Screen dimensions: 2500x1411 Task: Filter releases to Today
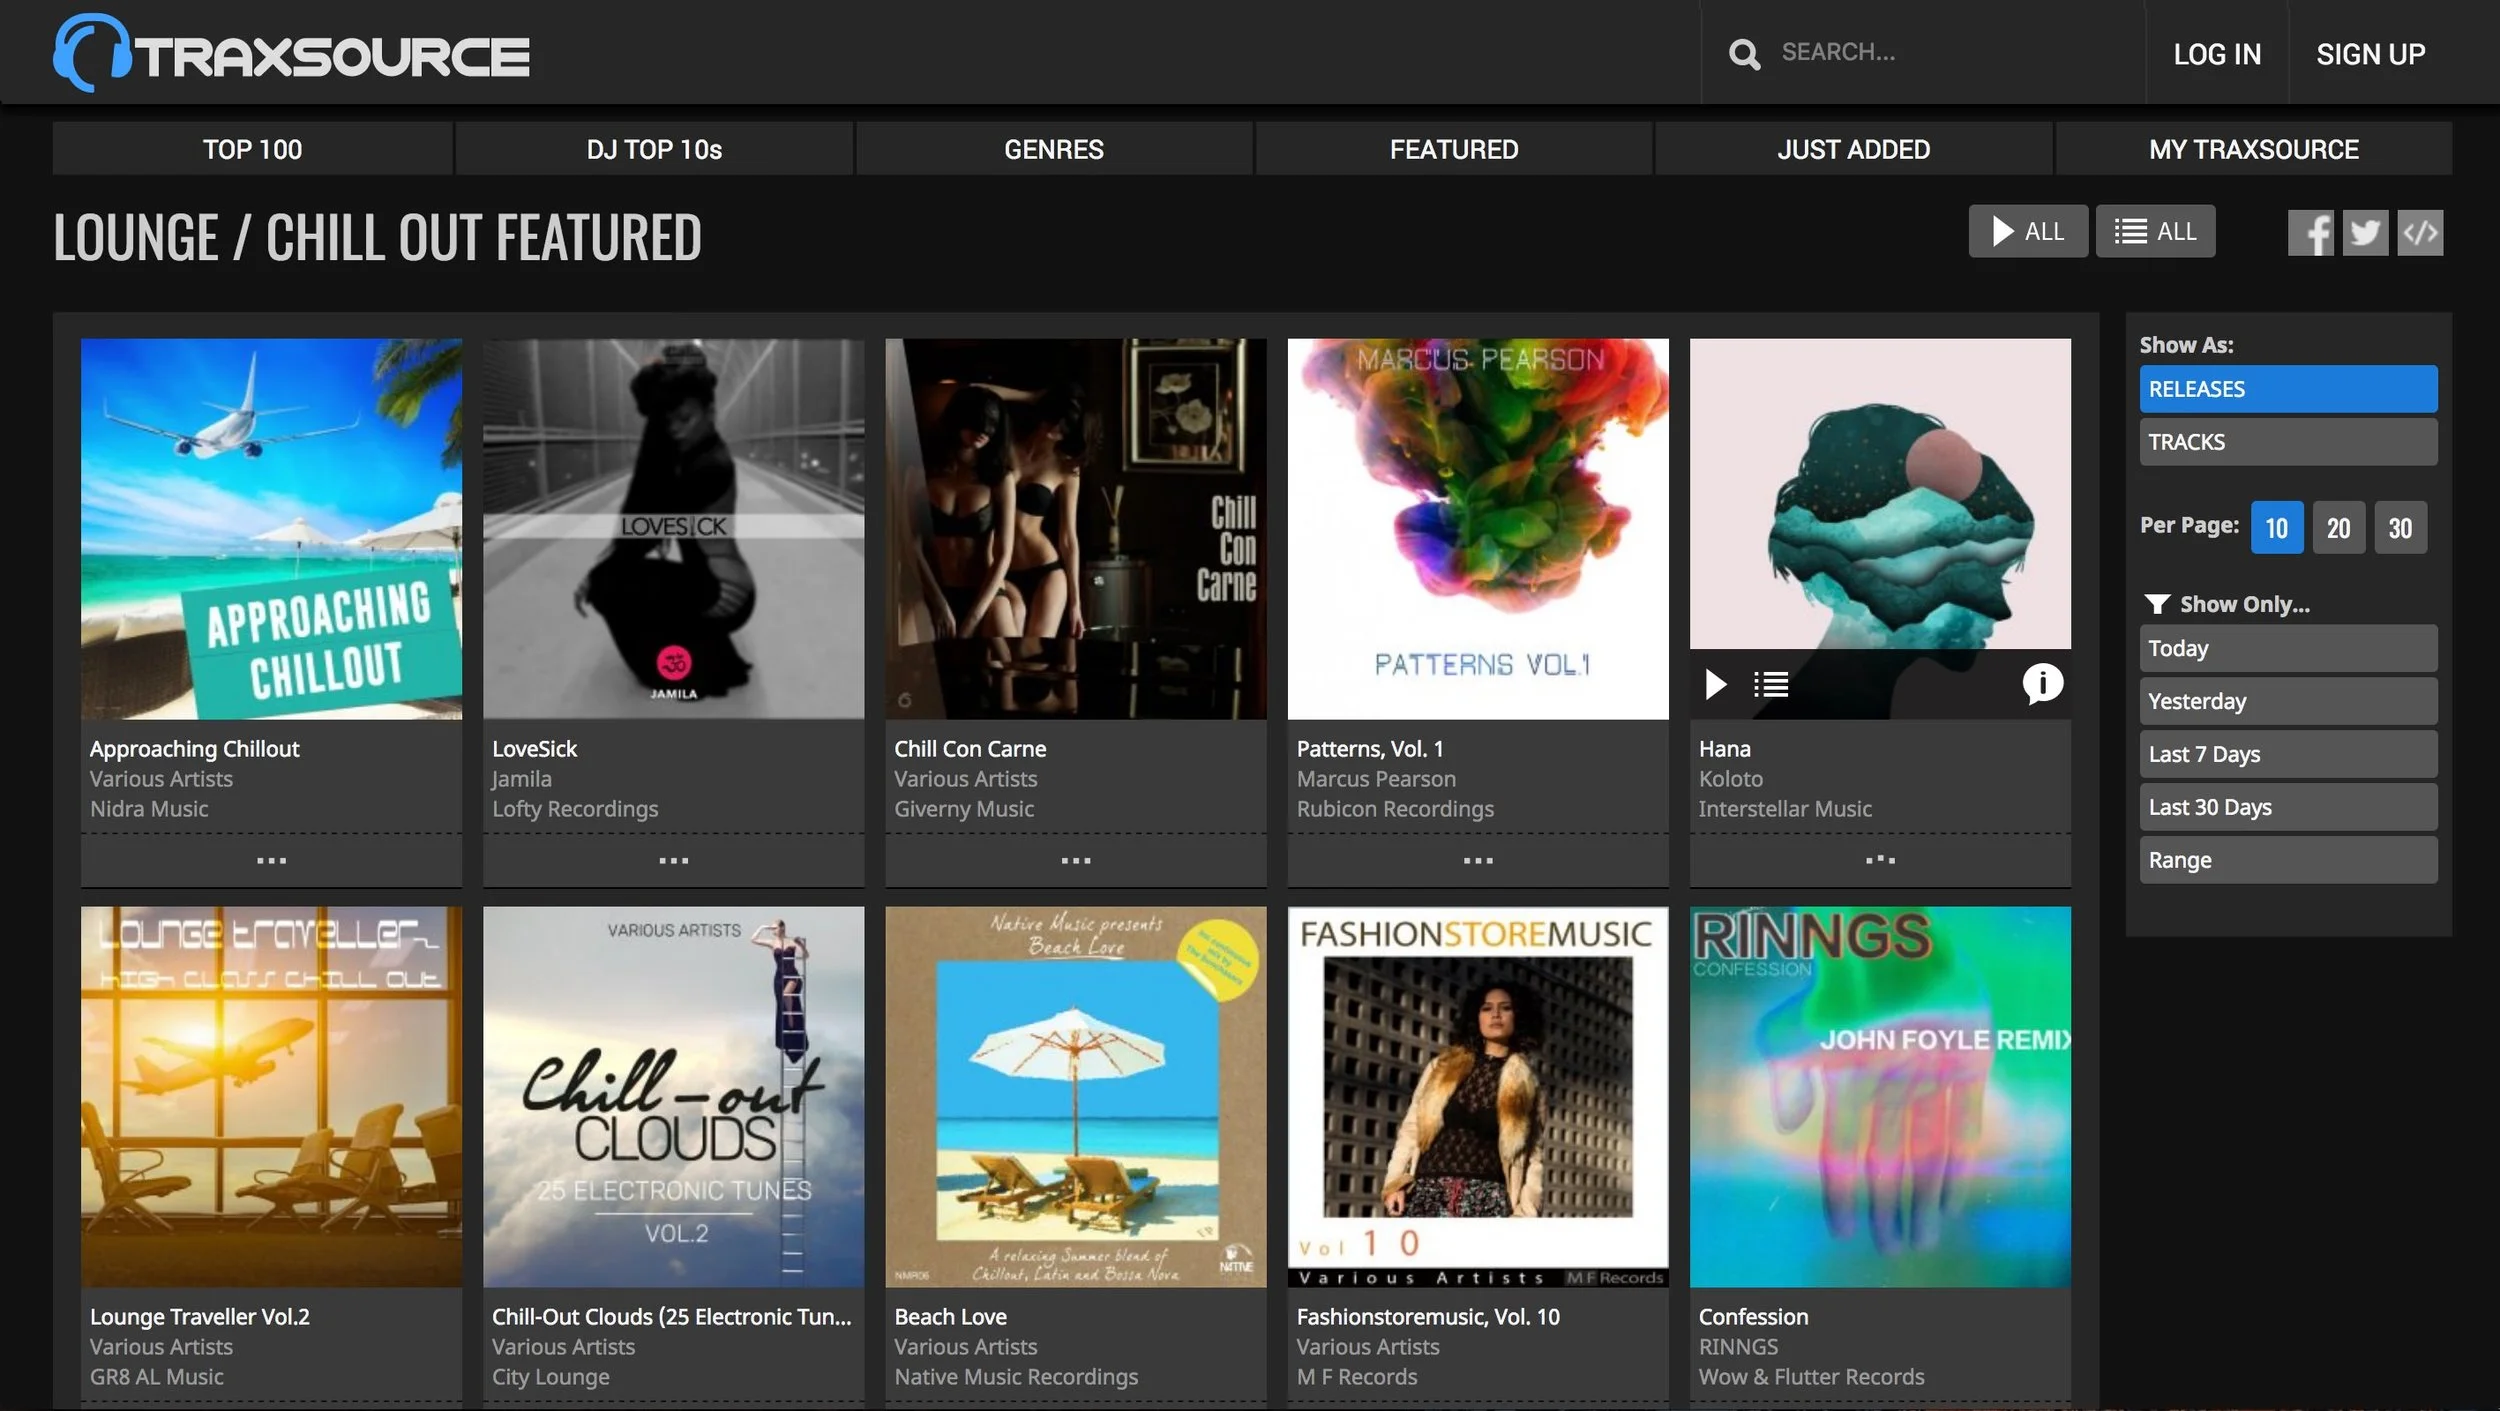(x=2288, y=649)
